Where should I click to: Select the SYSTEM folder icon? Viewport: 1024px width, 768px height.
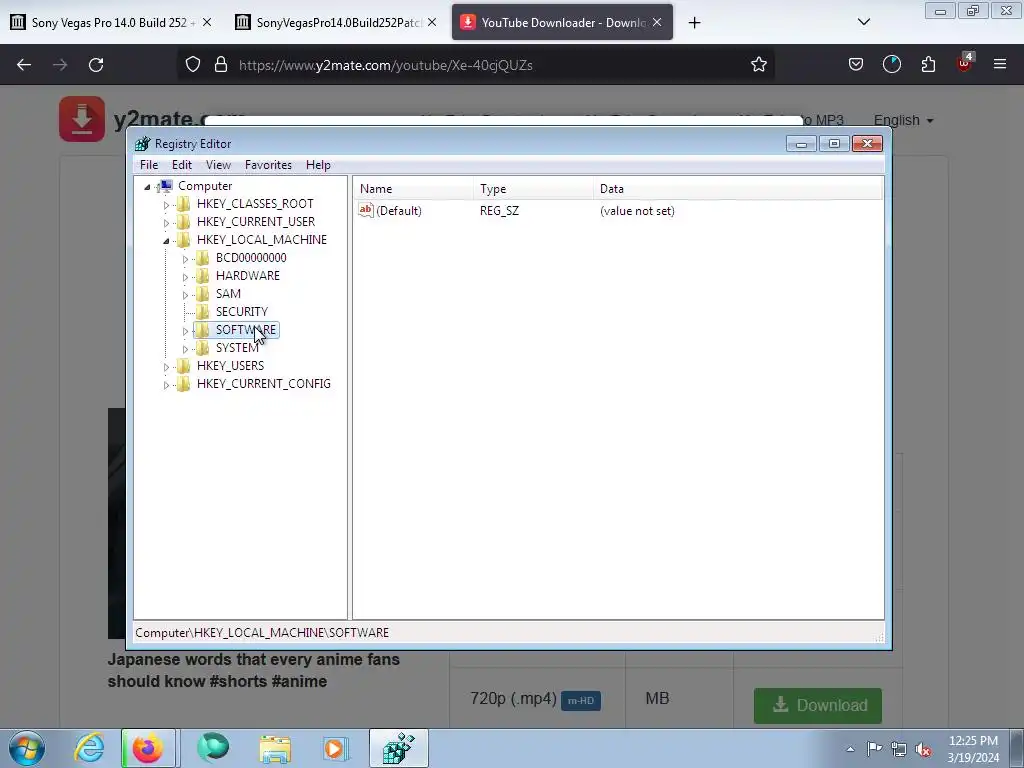point(202,347)
